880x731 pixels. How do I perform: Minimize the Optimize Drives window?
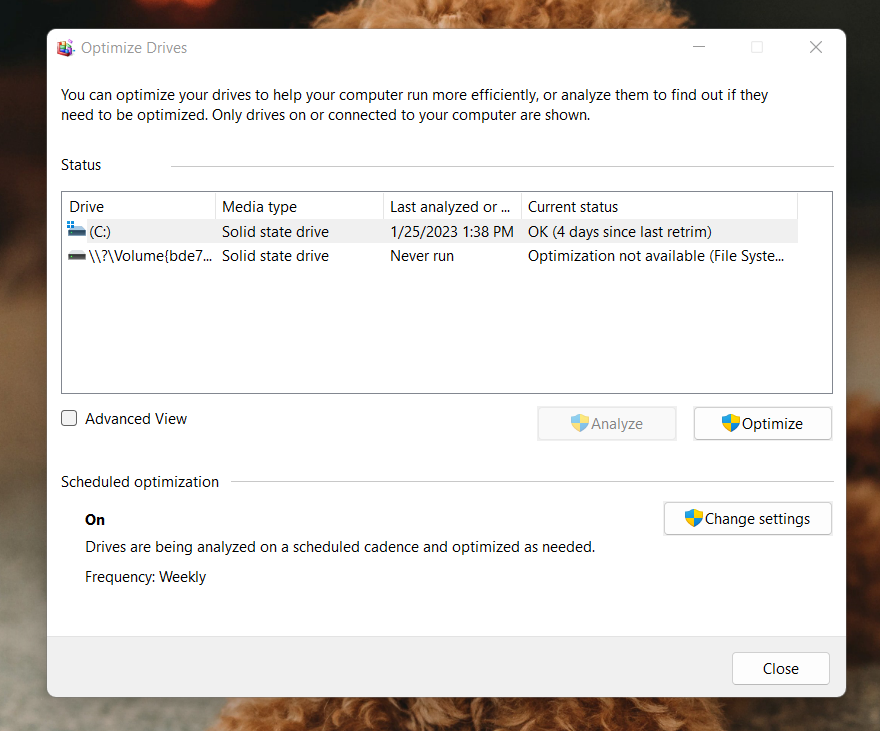(x=699, y=47)
